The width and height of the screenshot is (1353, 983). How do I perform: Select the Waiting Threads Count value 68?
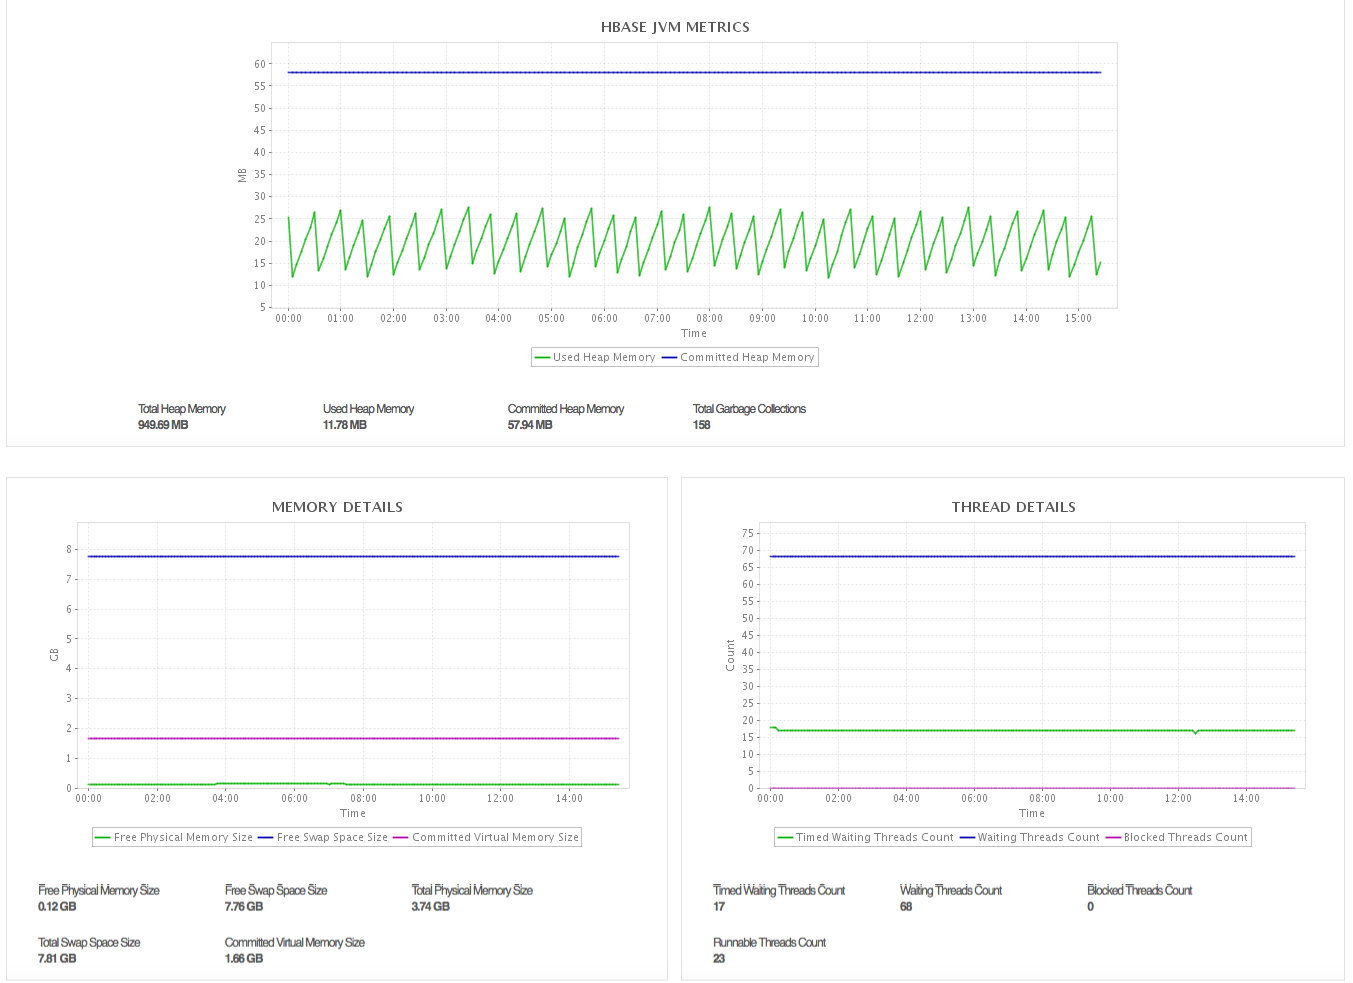pyautogui.click(x=906, y=907)
